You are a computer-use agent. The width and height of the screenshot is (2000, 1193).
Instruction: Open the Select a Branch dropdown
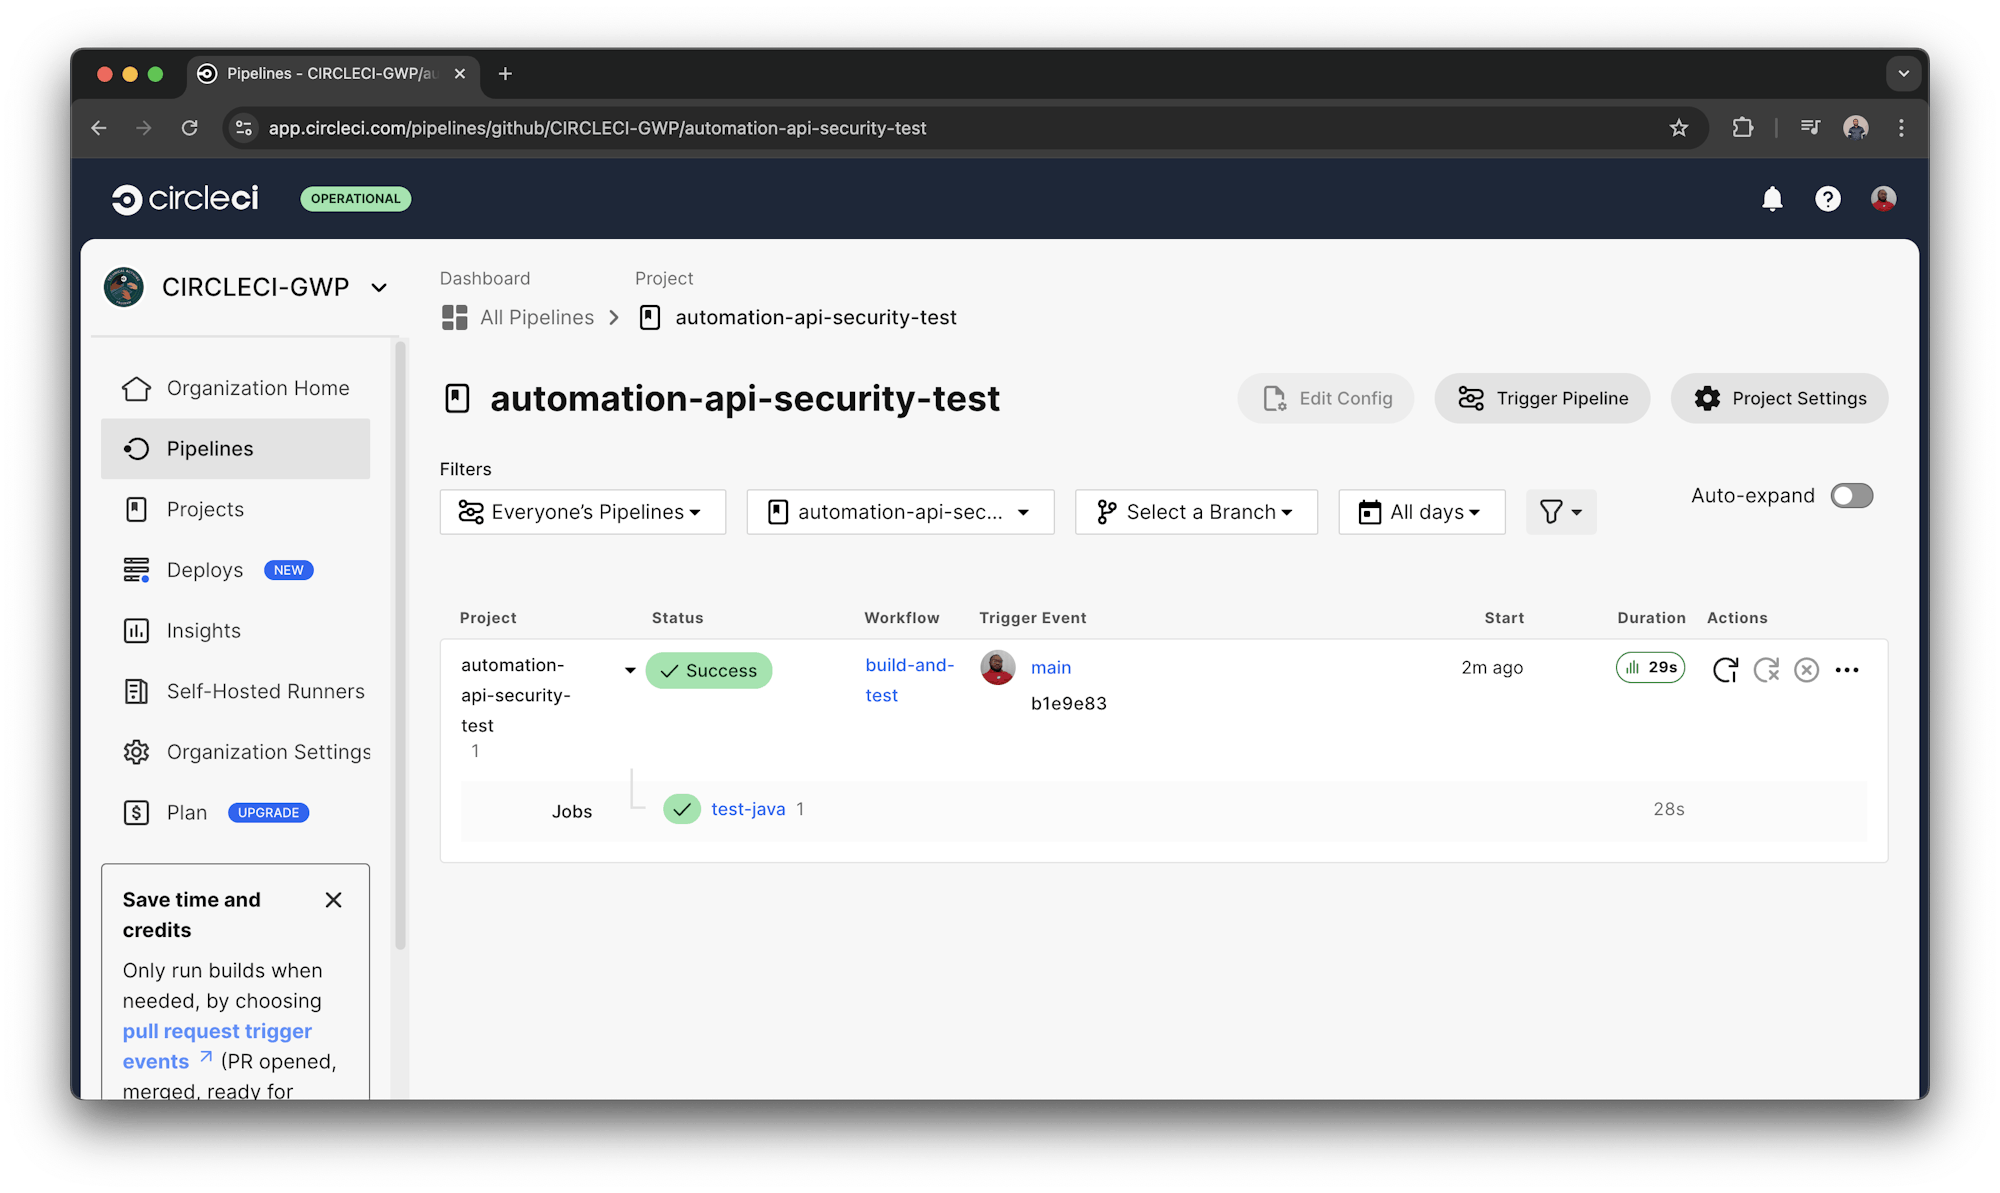point(1195,512)
